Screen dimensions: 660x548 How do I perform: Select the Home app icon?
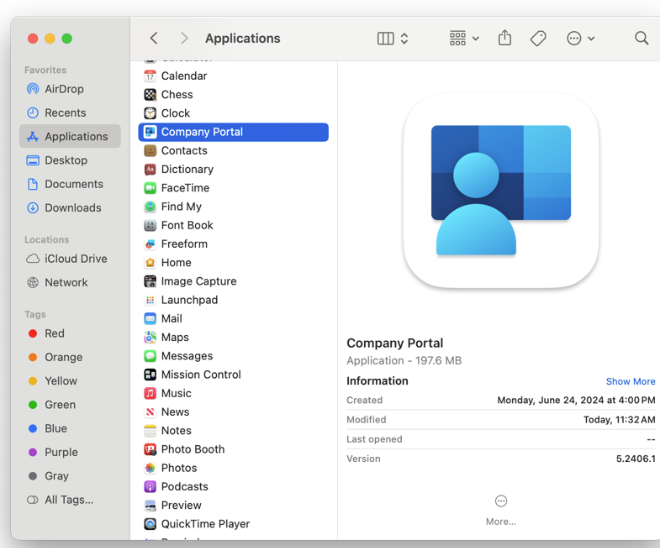tap(150, 263)
